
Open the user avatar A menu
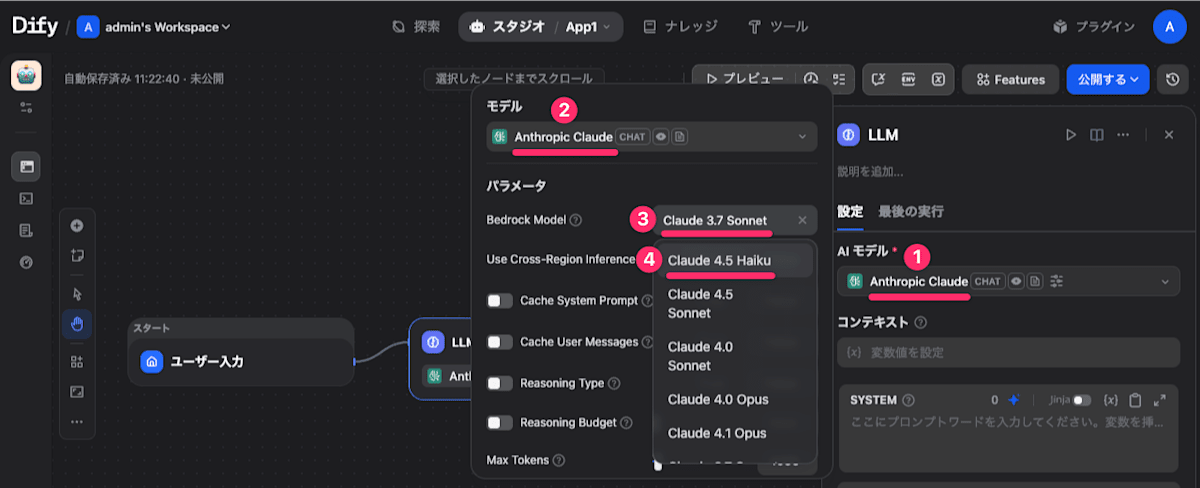[1169, 27]
